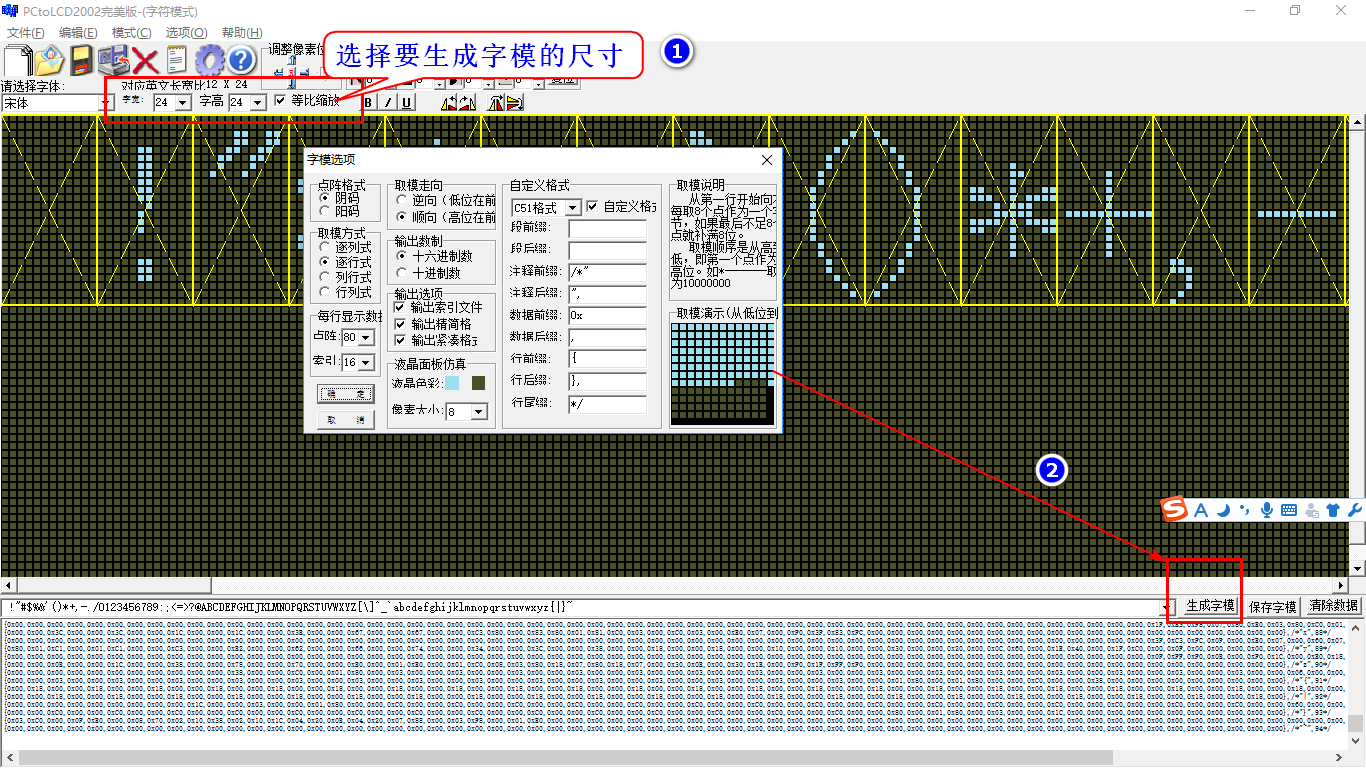Select the 阴码 radio option
The width and height of the screenshot is (1366, 768).
324,198
